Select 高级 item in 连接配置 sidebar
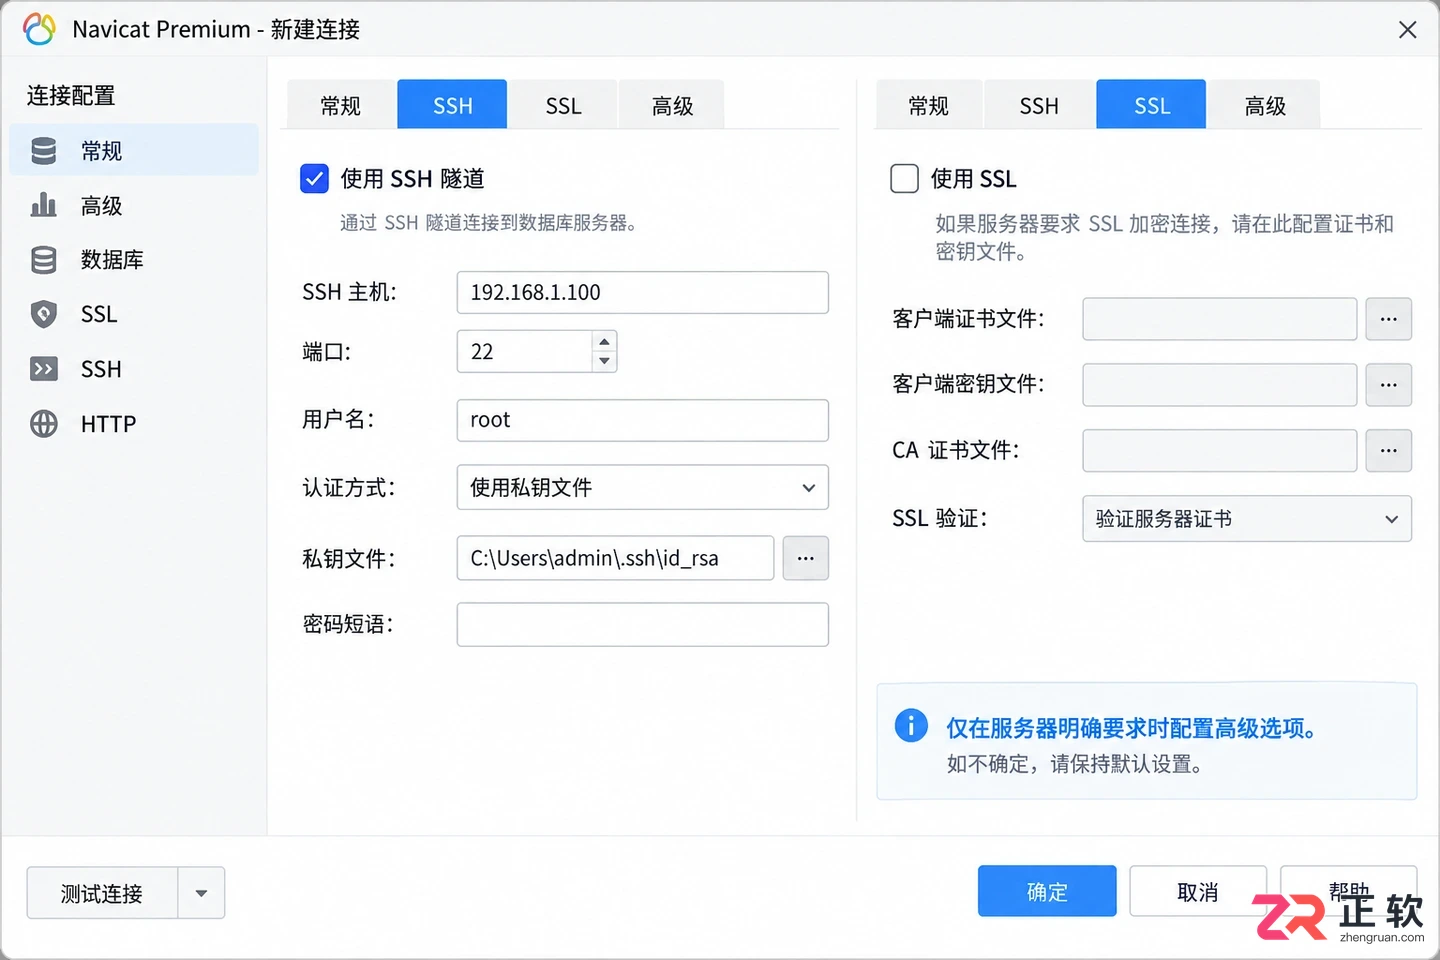This screenshot has width=1440, height=960. tap(134, 205)
